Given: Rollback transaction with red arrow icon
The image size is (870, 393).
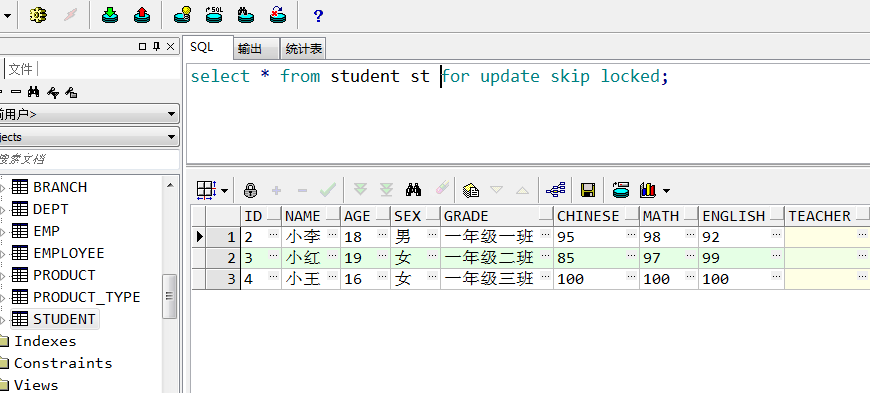Looking at the screenshot, I should pos(142,15).
